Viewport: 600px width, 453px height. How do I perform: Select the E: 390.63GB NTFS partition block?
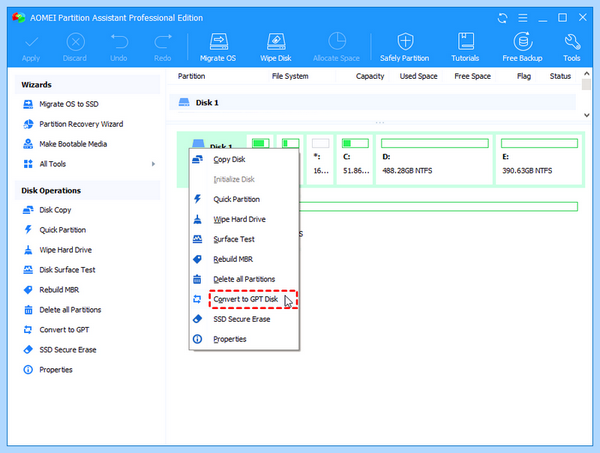539,159
